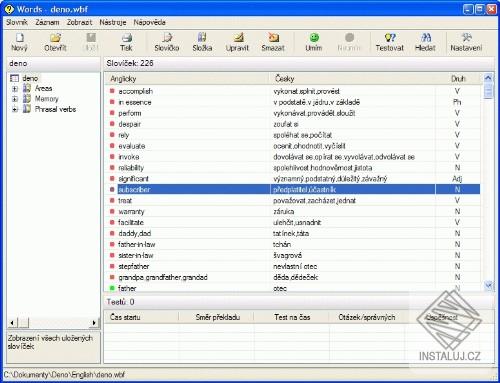The width and height of the screenshot is (500, 383).
Task: Open the Nástroje menu
Action: [x=113, y=22]
